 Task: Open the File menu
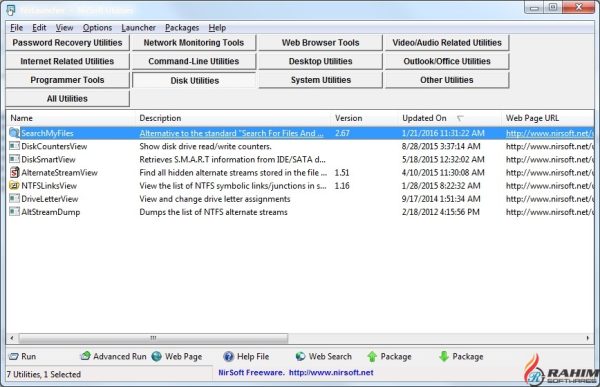click(16, 28)
